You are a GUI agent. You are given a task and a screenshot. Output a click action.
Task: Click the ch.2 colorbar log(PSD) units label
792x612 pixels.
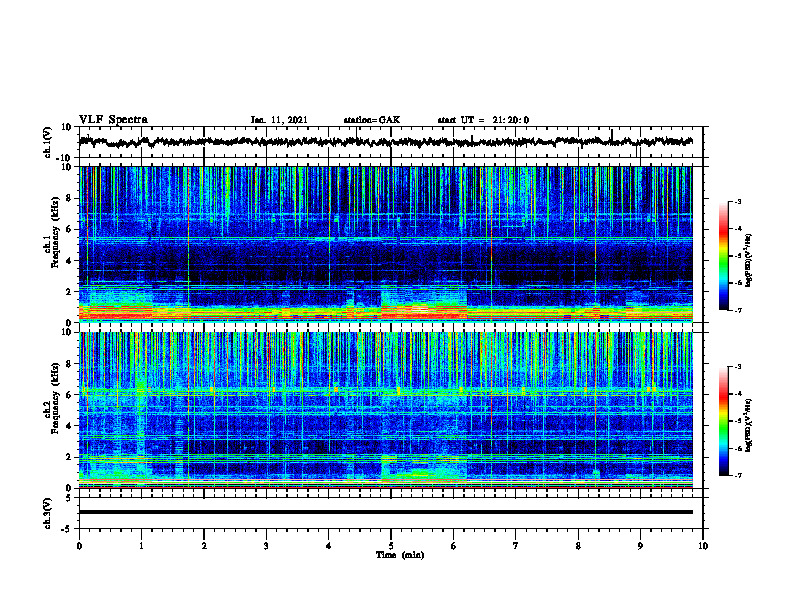pyautogui.click(x=748, y=426)
